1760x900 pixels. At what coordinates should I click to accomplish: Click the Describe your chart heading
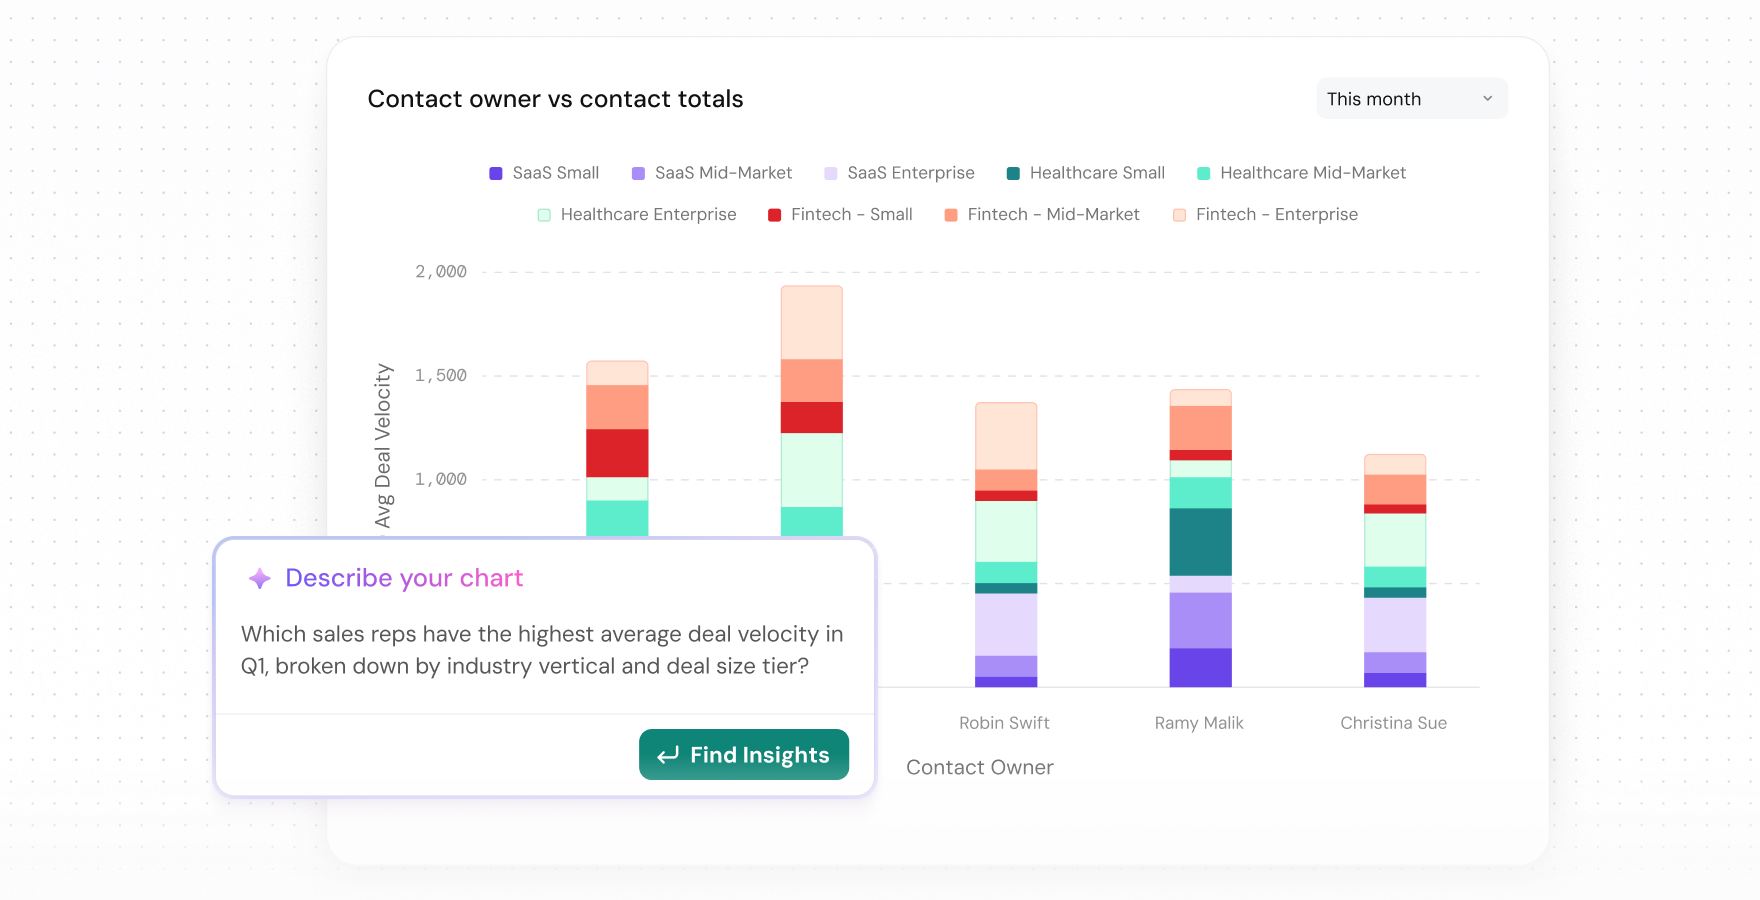coord(404,579)
